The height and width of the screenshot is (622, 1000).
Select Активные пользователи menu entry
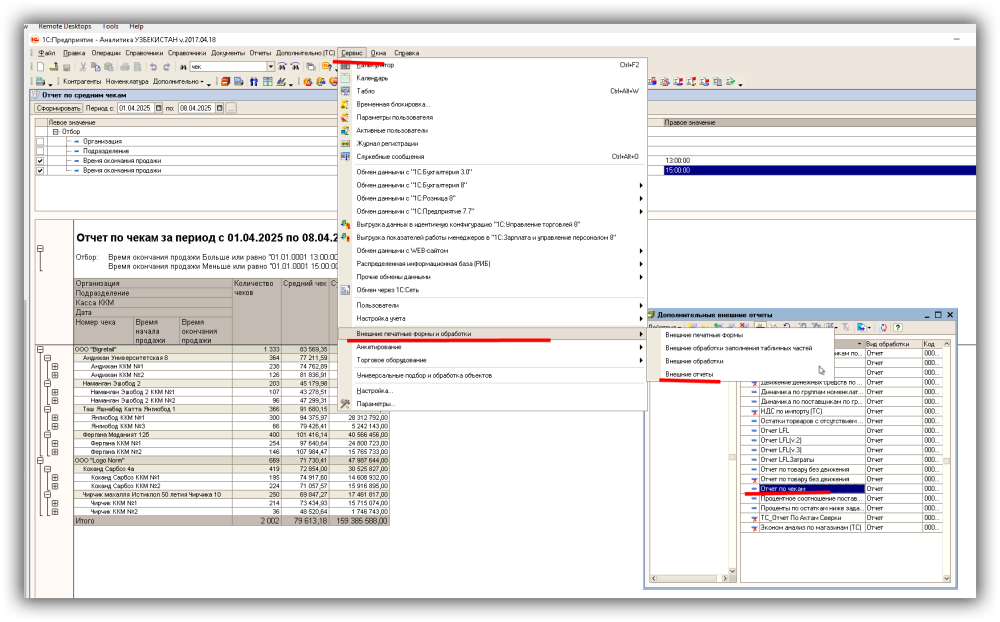493,131
